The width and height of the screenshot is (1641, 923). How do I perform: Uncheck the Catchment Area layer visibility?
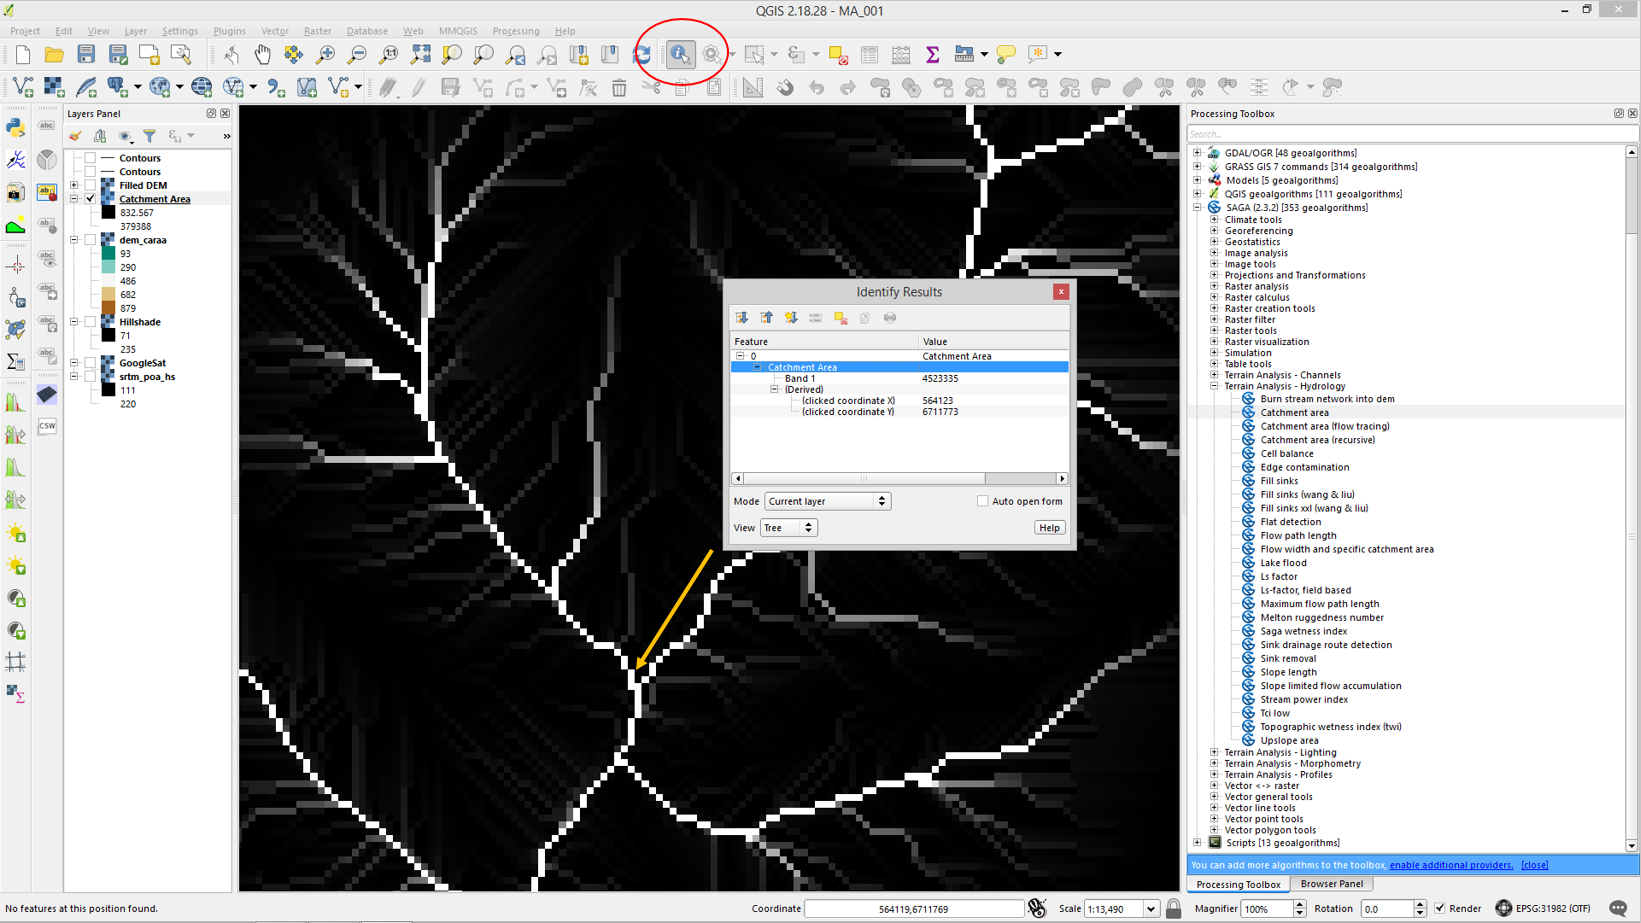pyautogui.click(x=91, y=199)
